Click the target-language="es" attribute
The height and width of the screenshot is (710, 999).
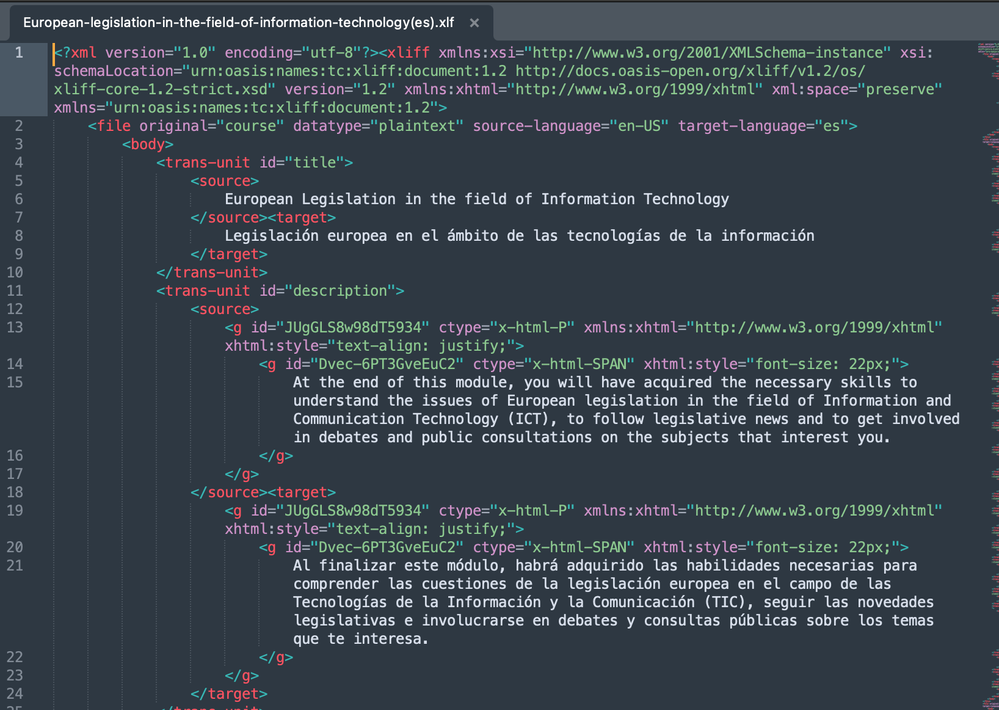click(x=763, y=126)
